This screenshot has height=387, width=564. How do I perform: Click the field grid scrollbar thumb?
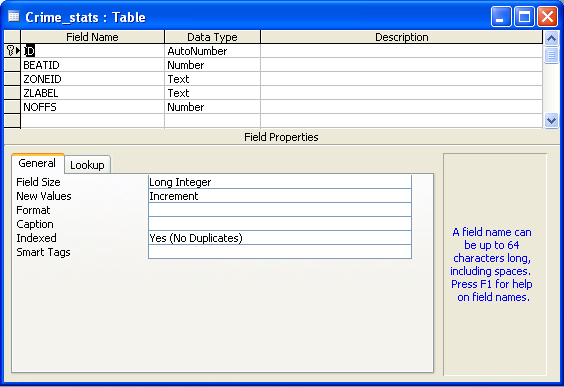click(x=551, y=55)
